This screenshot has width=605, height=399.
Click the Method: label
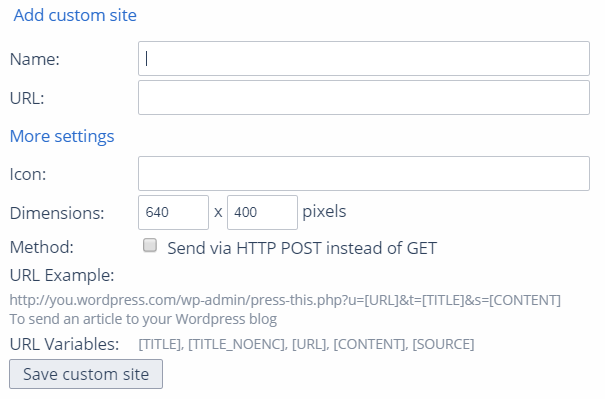tap(42, 247)
